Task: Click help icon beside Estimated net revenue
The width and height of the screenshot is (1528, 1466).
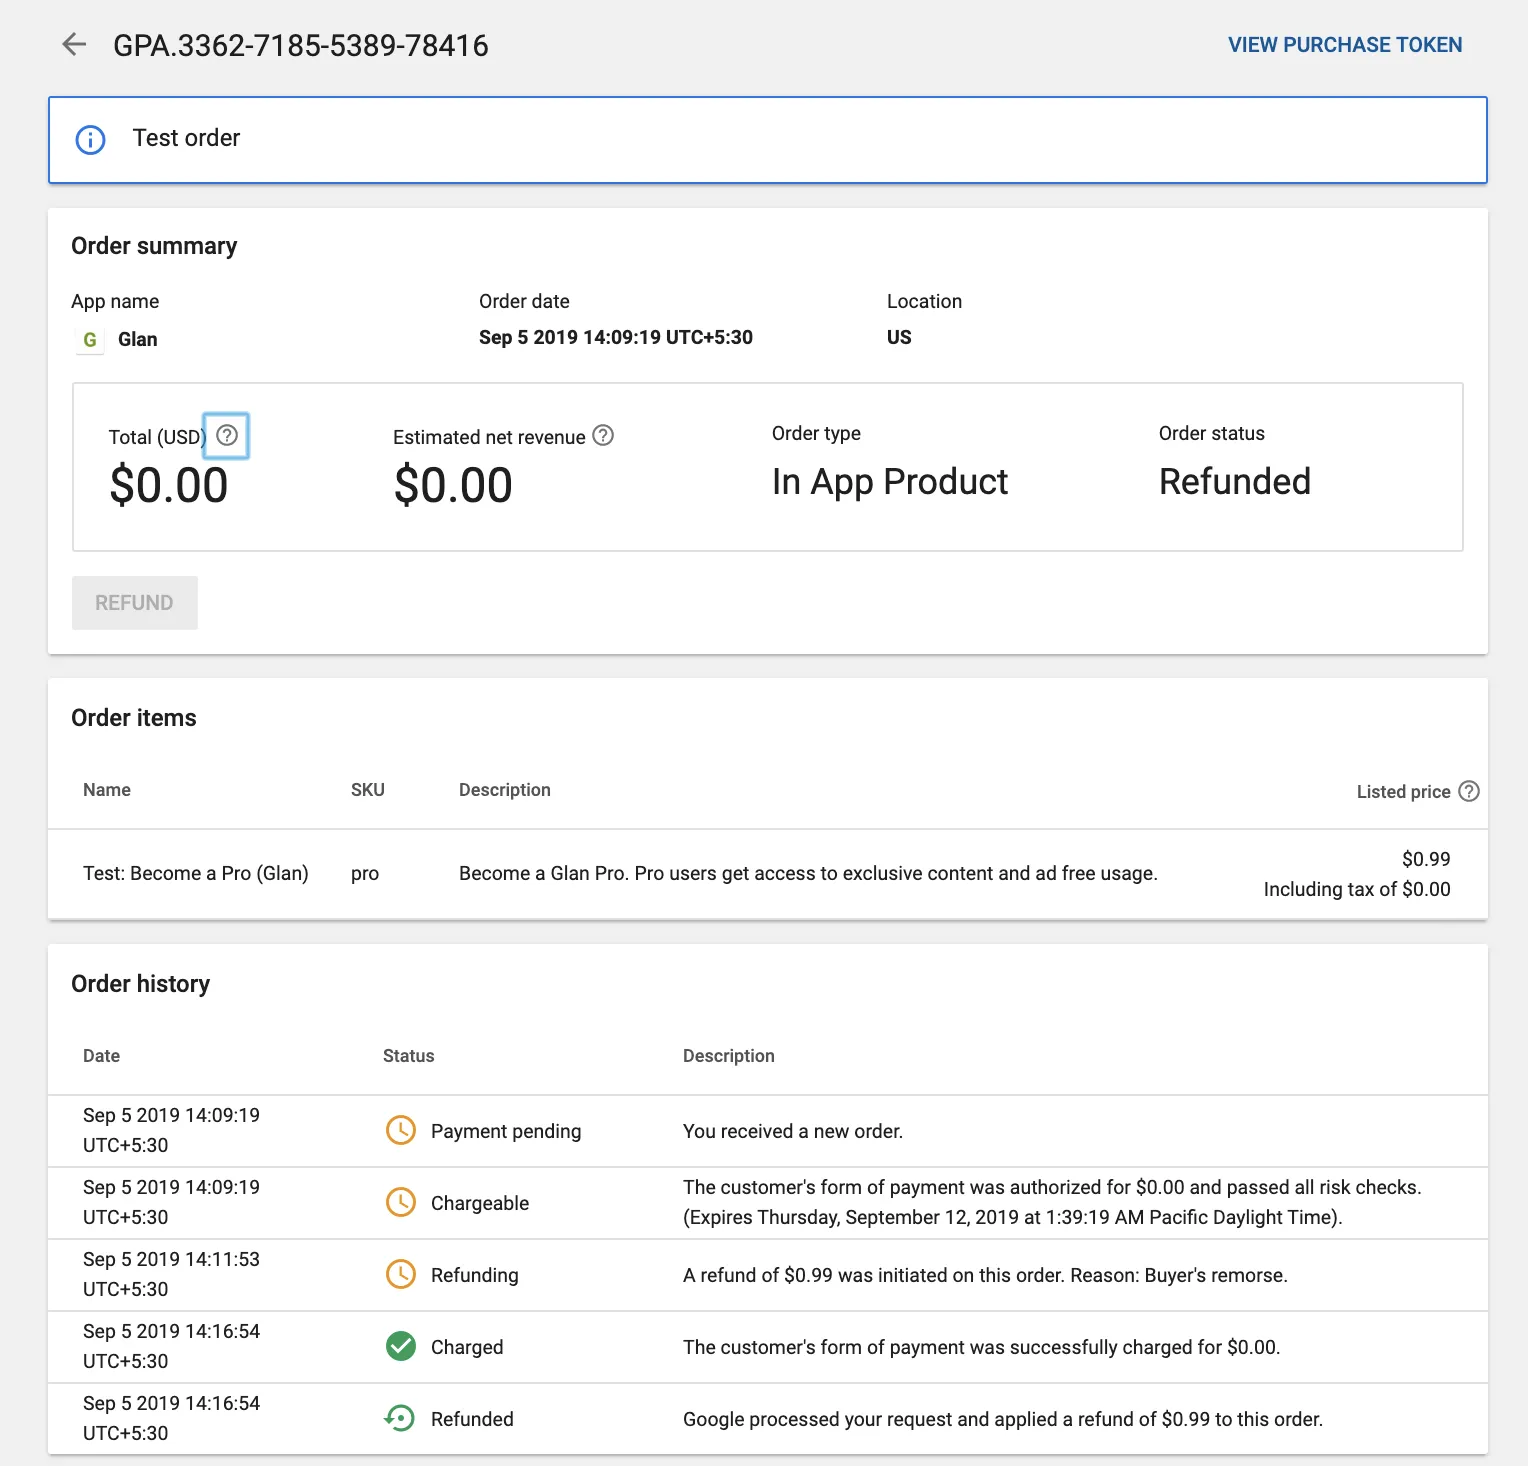Action: click(x=603, y=435)
